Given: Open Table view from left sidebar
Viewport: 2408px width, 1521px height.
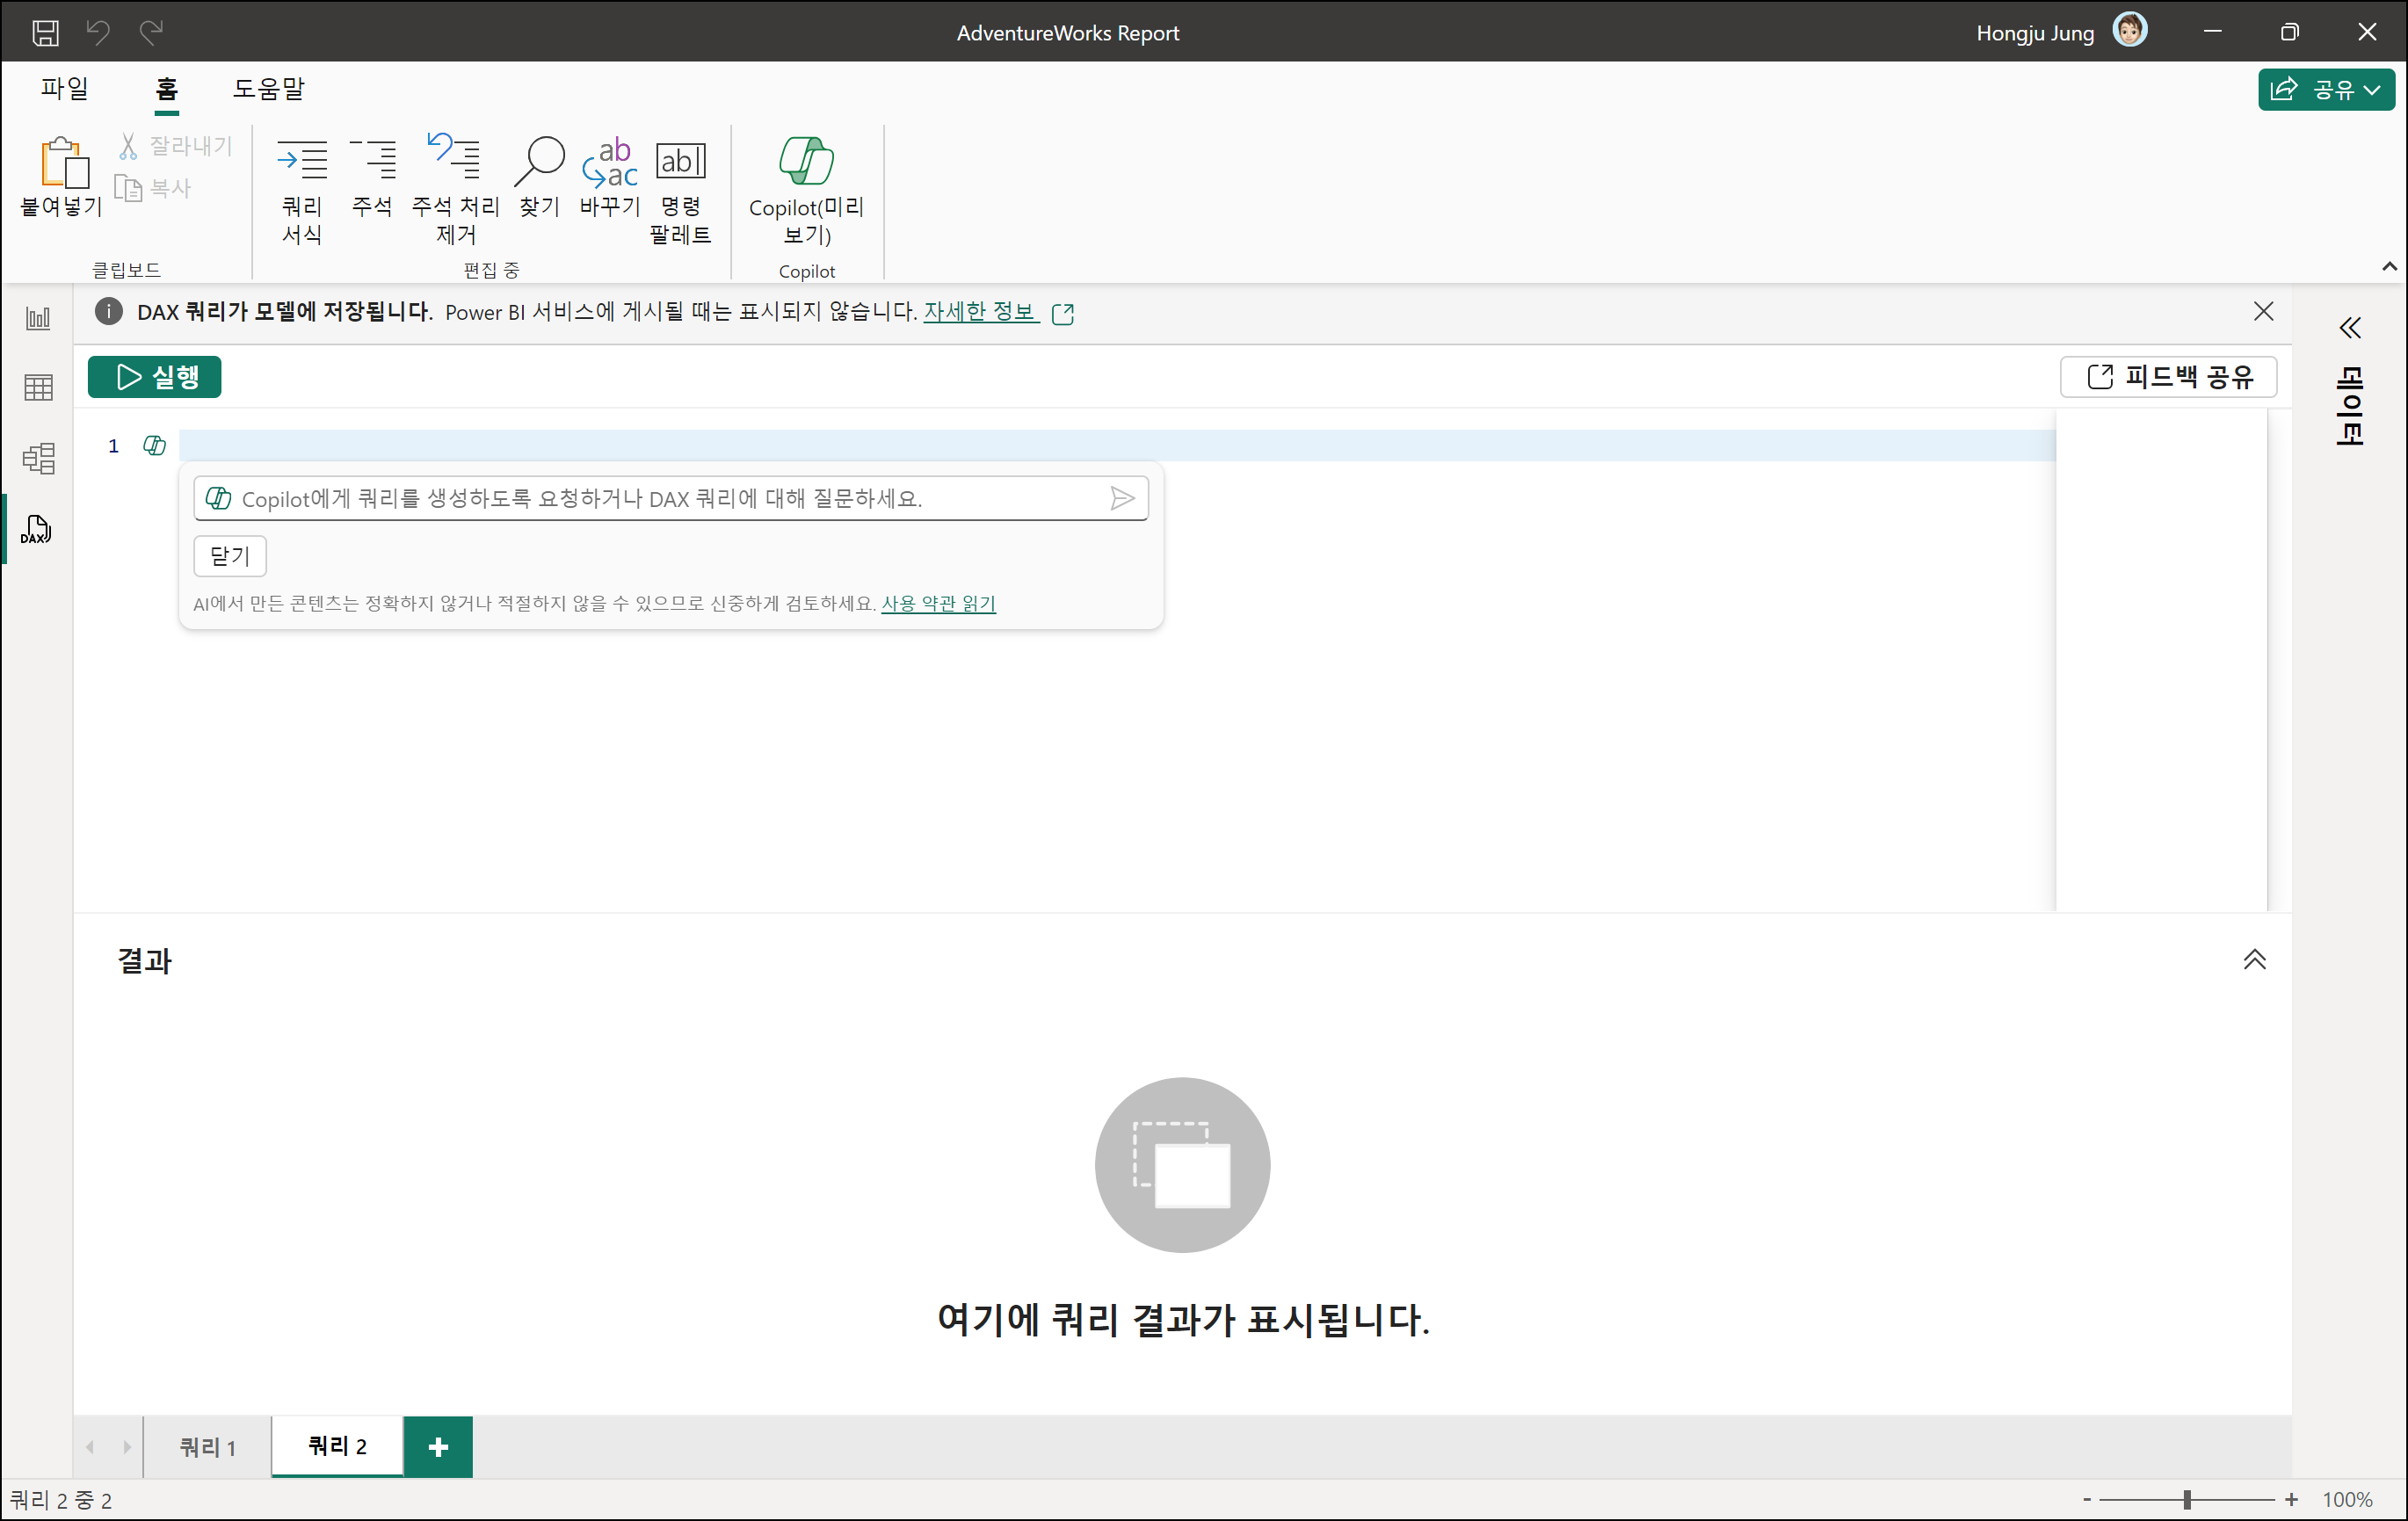Looking at the screenshot, I should coord(38,388).
